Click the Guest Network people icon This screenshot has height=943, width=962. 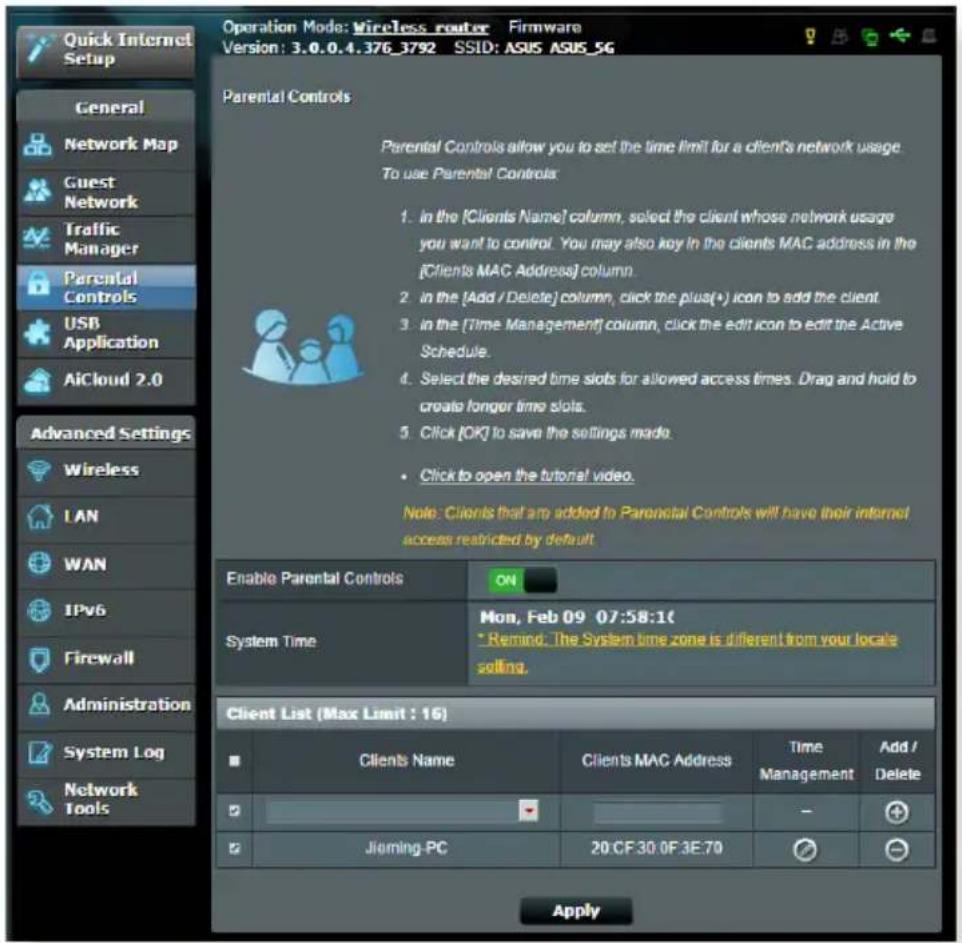click(37, 191)
